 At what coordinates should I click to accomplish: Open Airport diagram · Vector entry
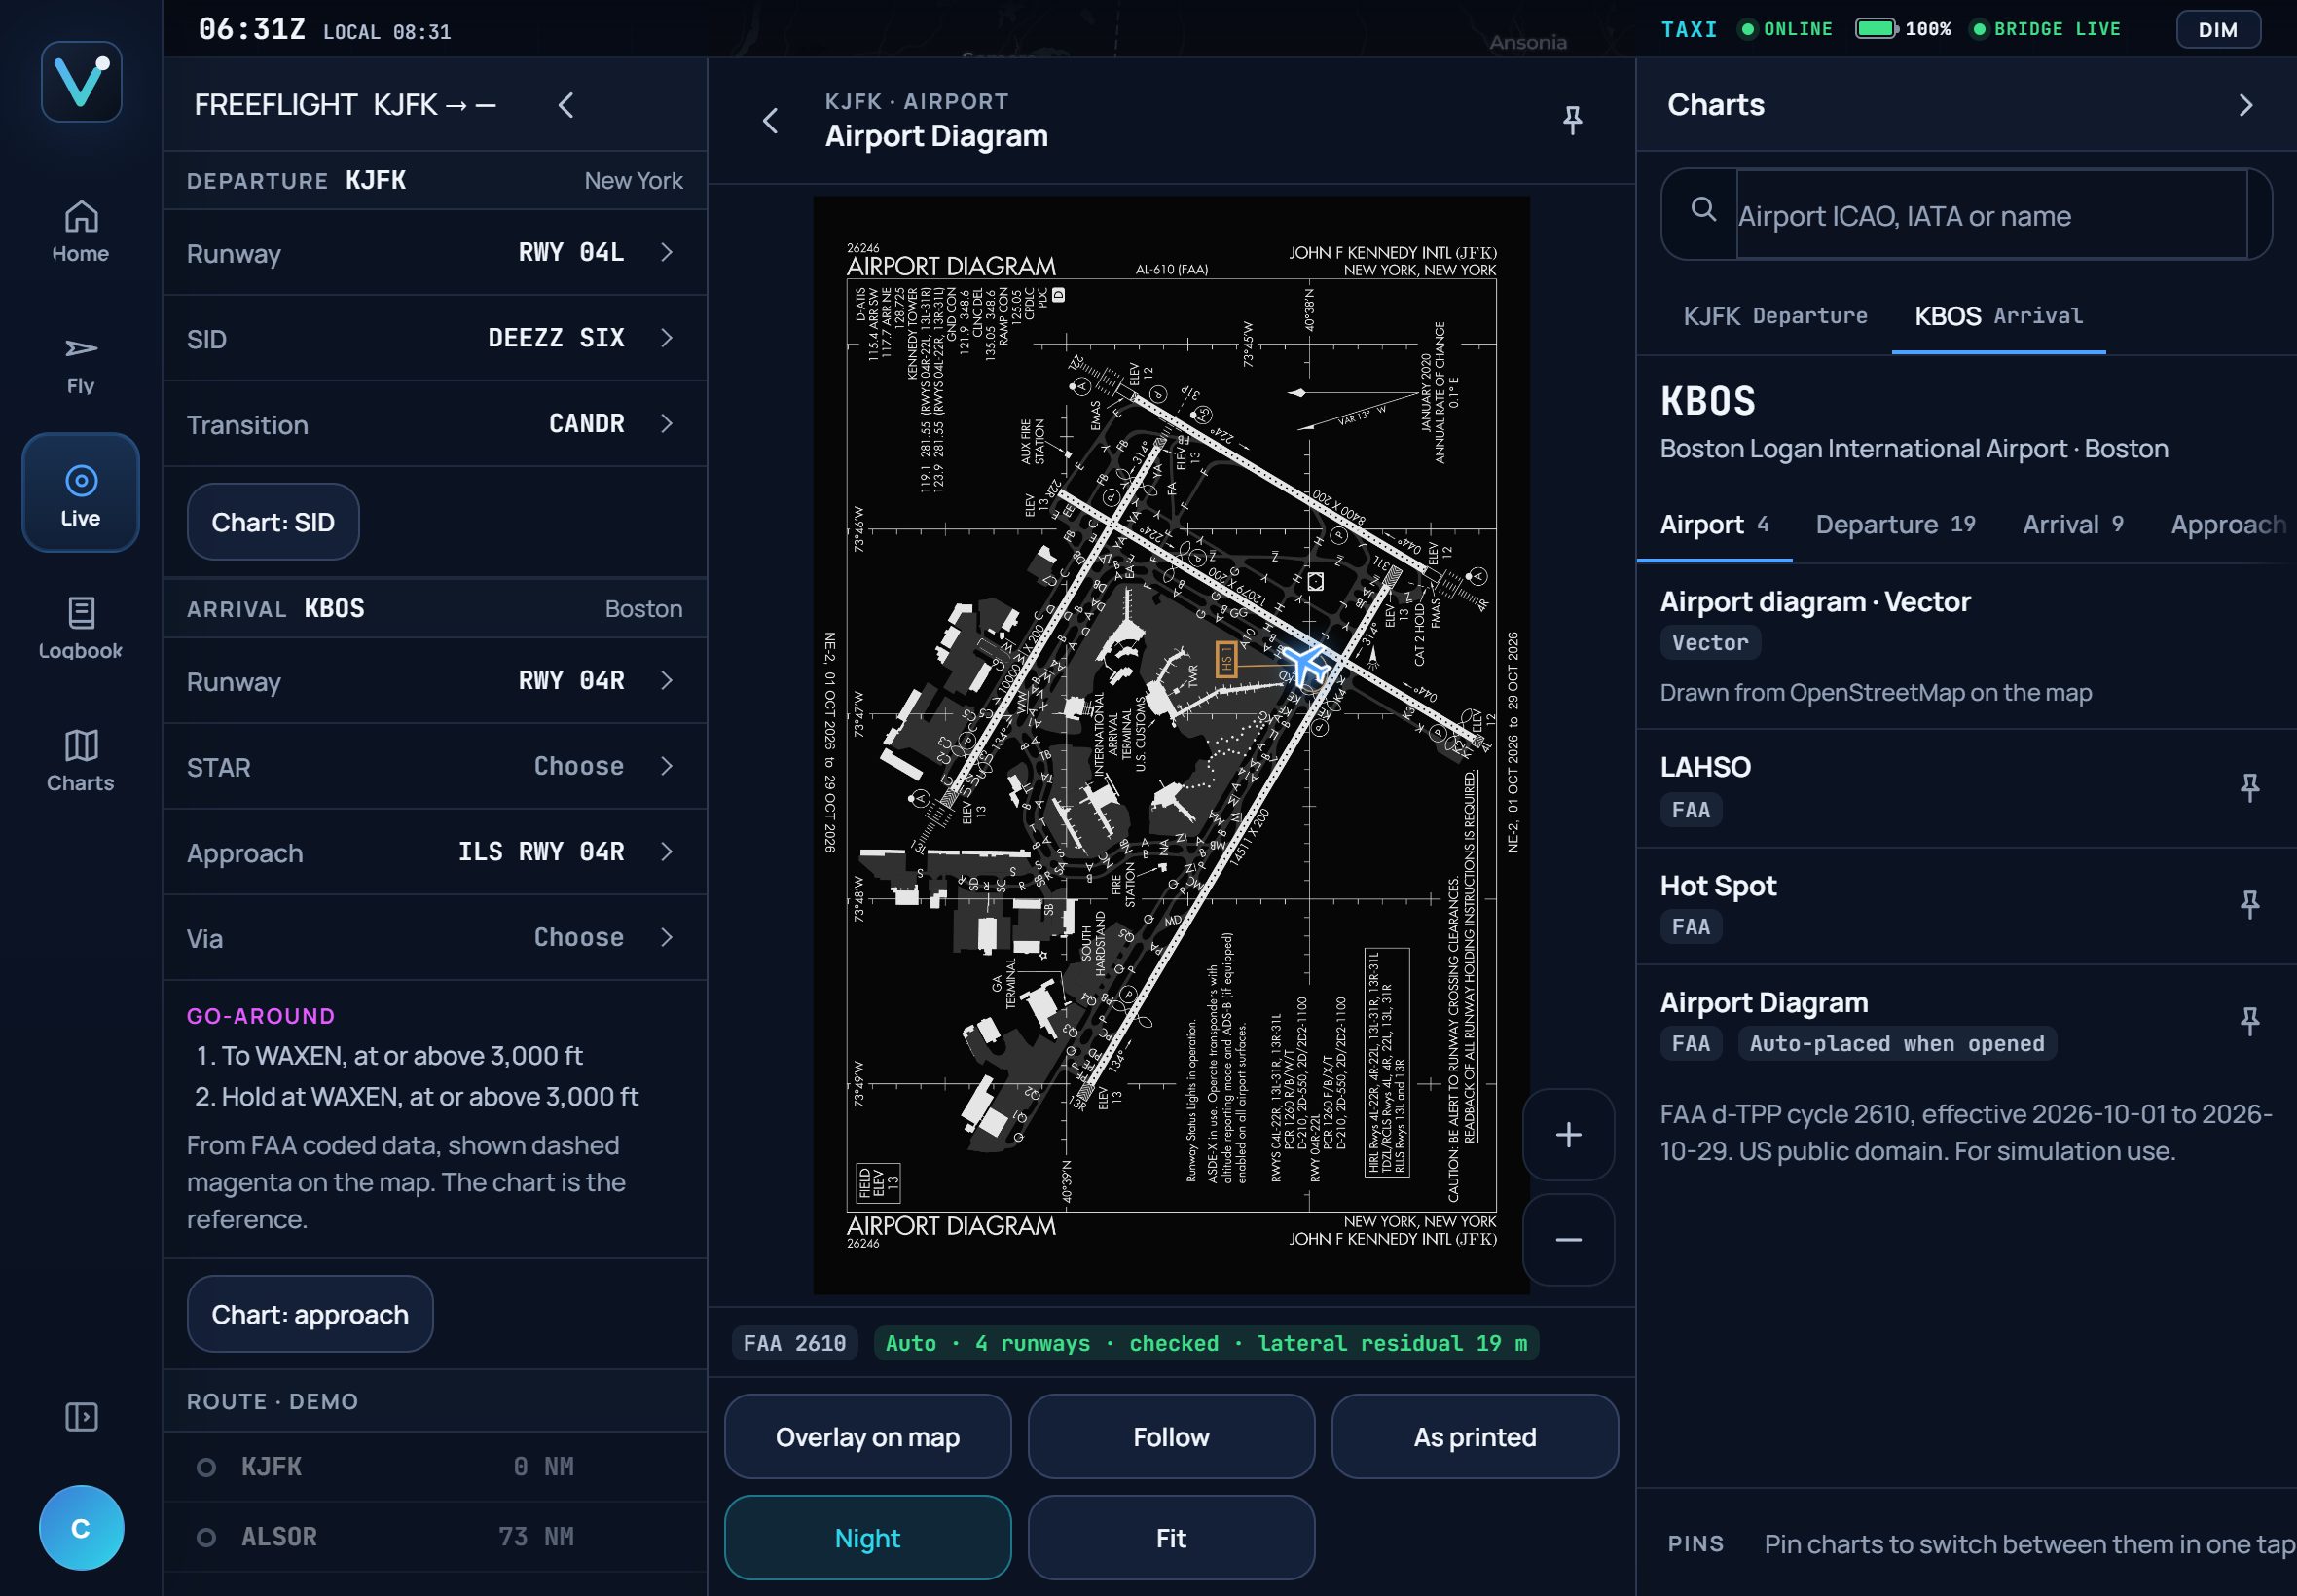1966,646
